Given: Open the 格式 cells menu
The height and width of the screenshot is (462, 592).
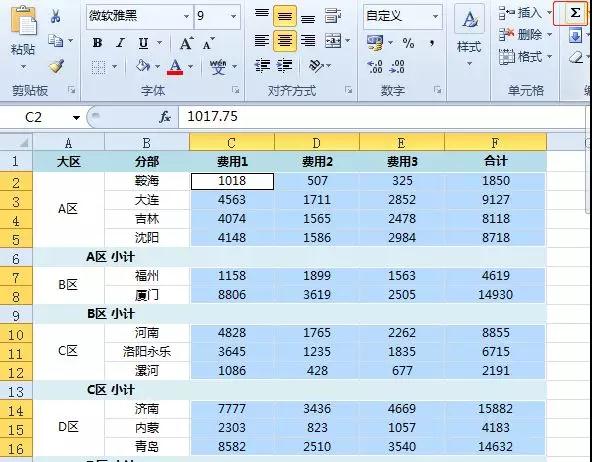Looking at the screenshot, I should (524, 57).
